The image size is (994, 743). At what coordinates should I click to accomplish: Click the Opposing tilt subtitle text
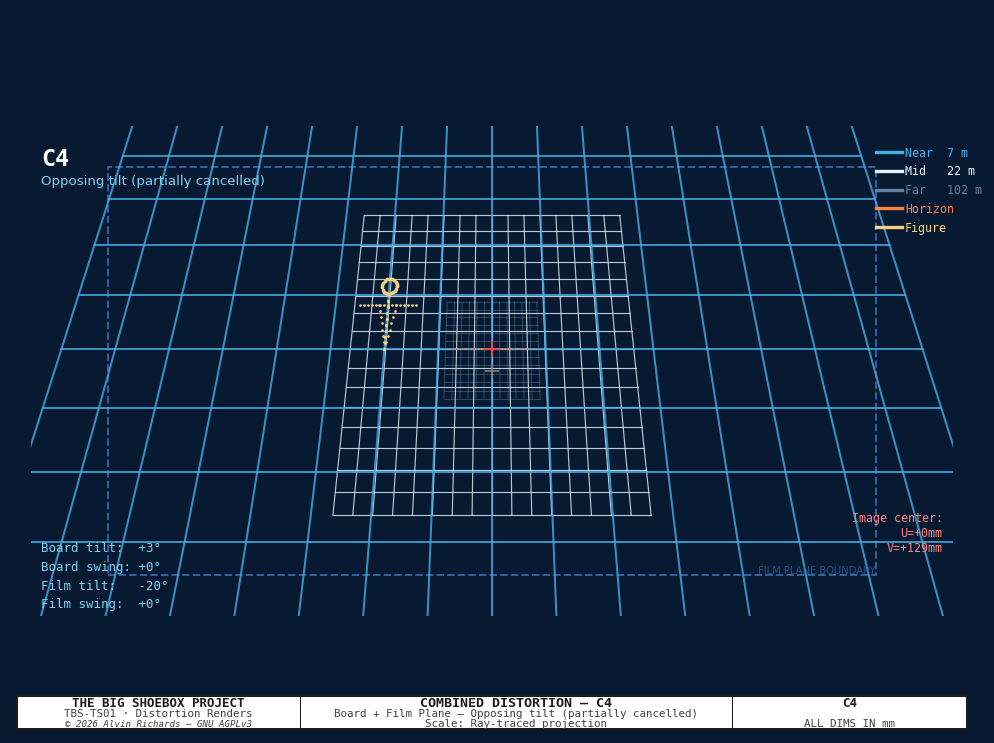pos(153,181)
